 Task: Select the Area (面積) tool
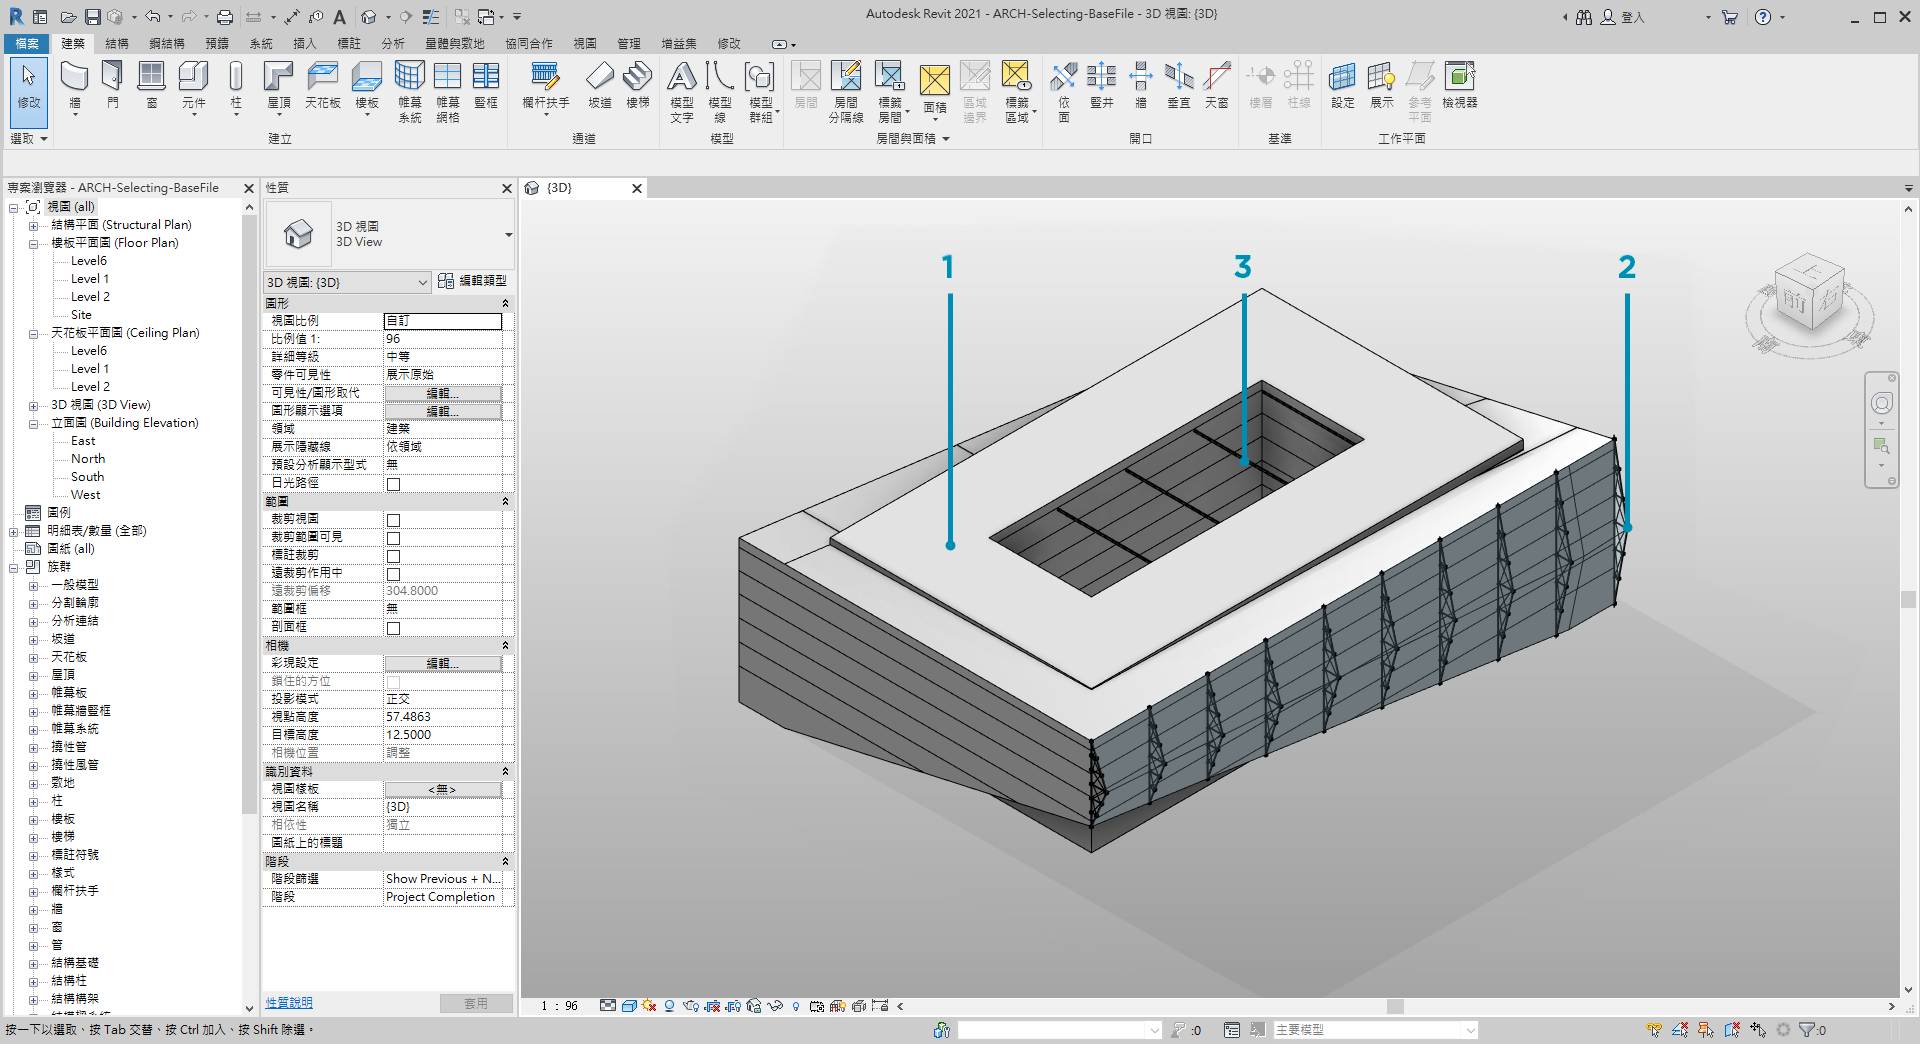tap(935, 90)
